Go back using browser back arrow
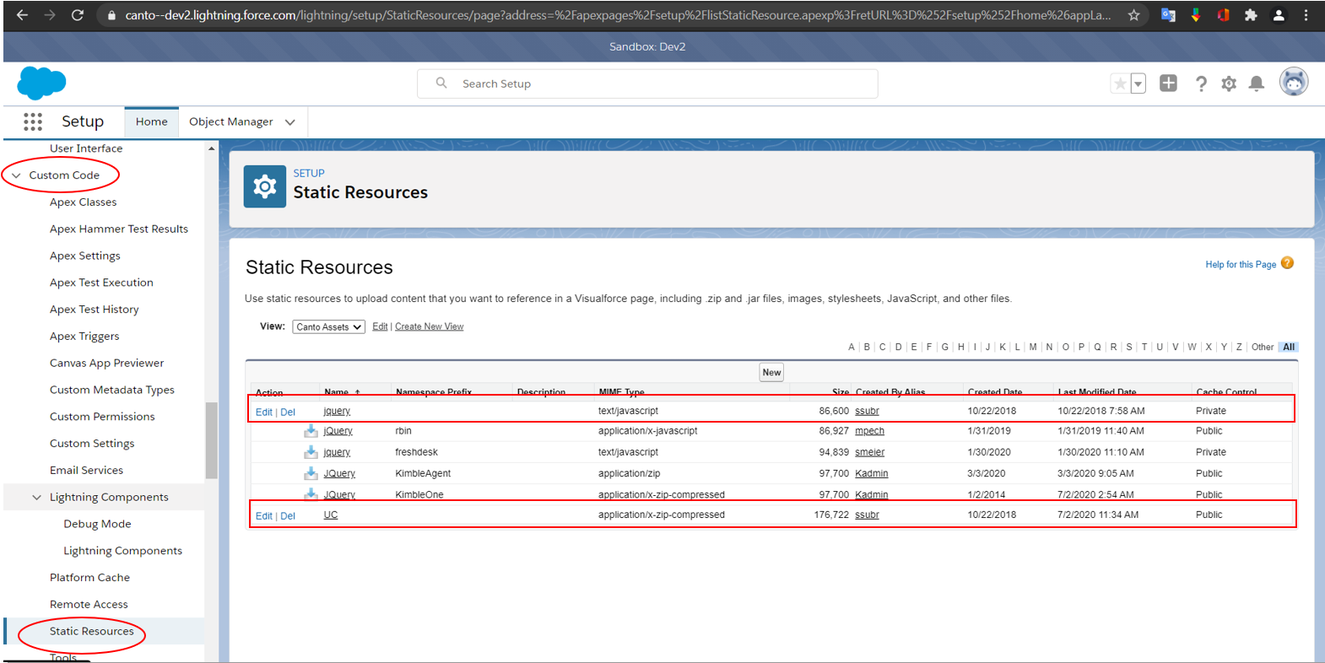 point(20,16)
